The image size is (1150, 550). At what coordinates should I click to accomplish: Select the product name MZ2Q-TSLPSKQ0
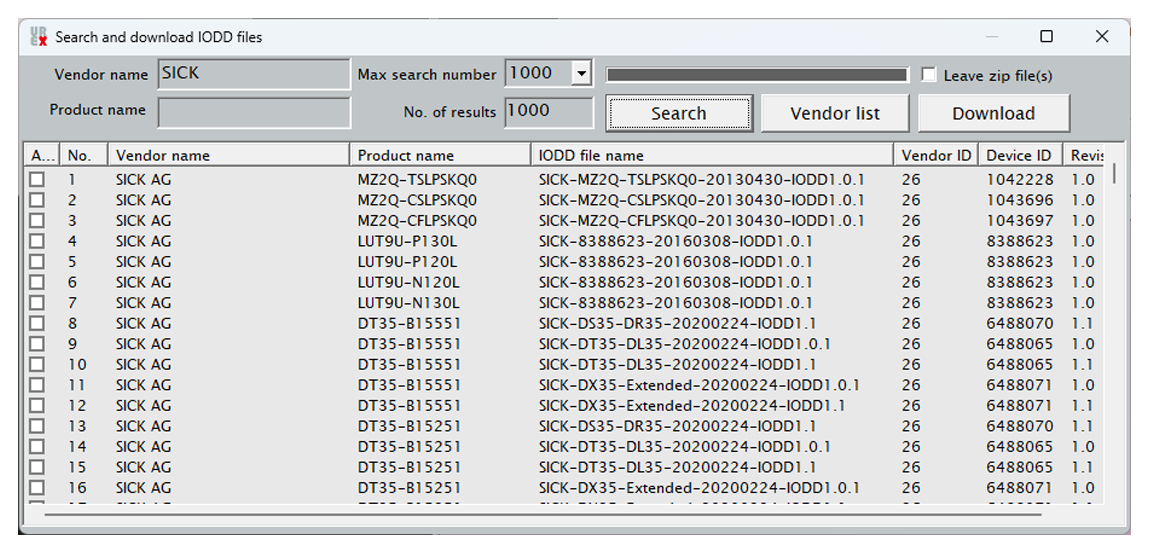417,180
